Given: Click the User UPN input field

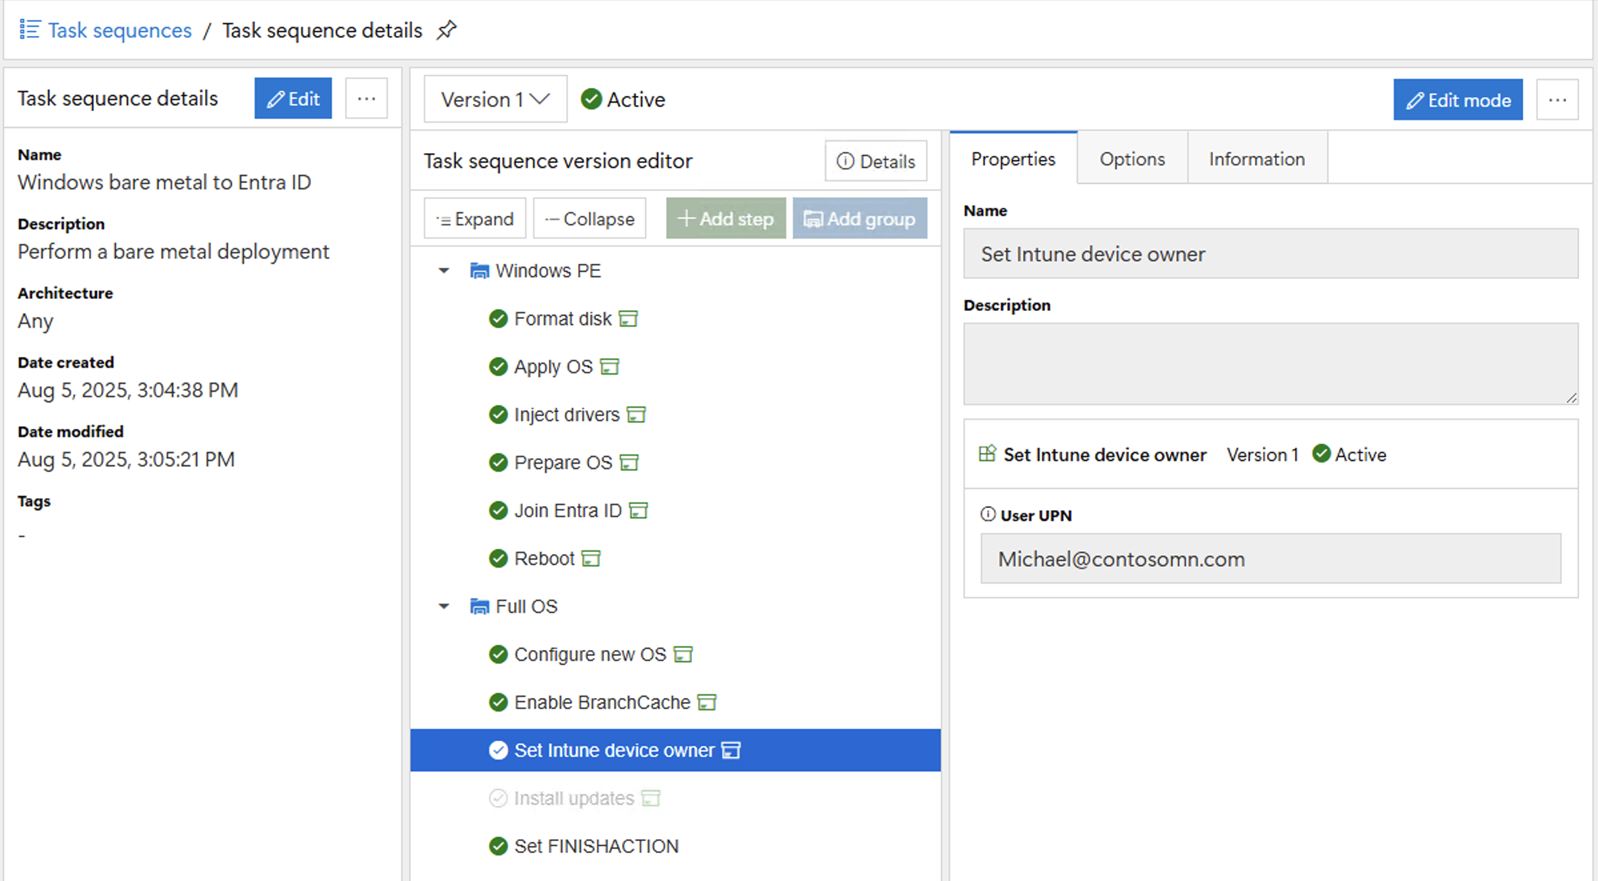Looking at the screenshot, I should coord(1270,559).
